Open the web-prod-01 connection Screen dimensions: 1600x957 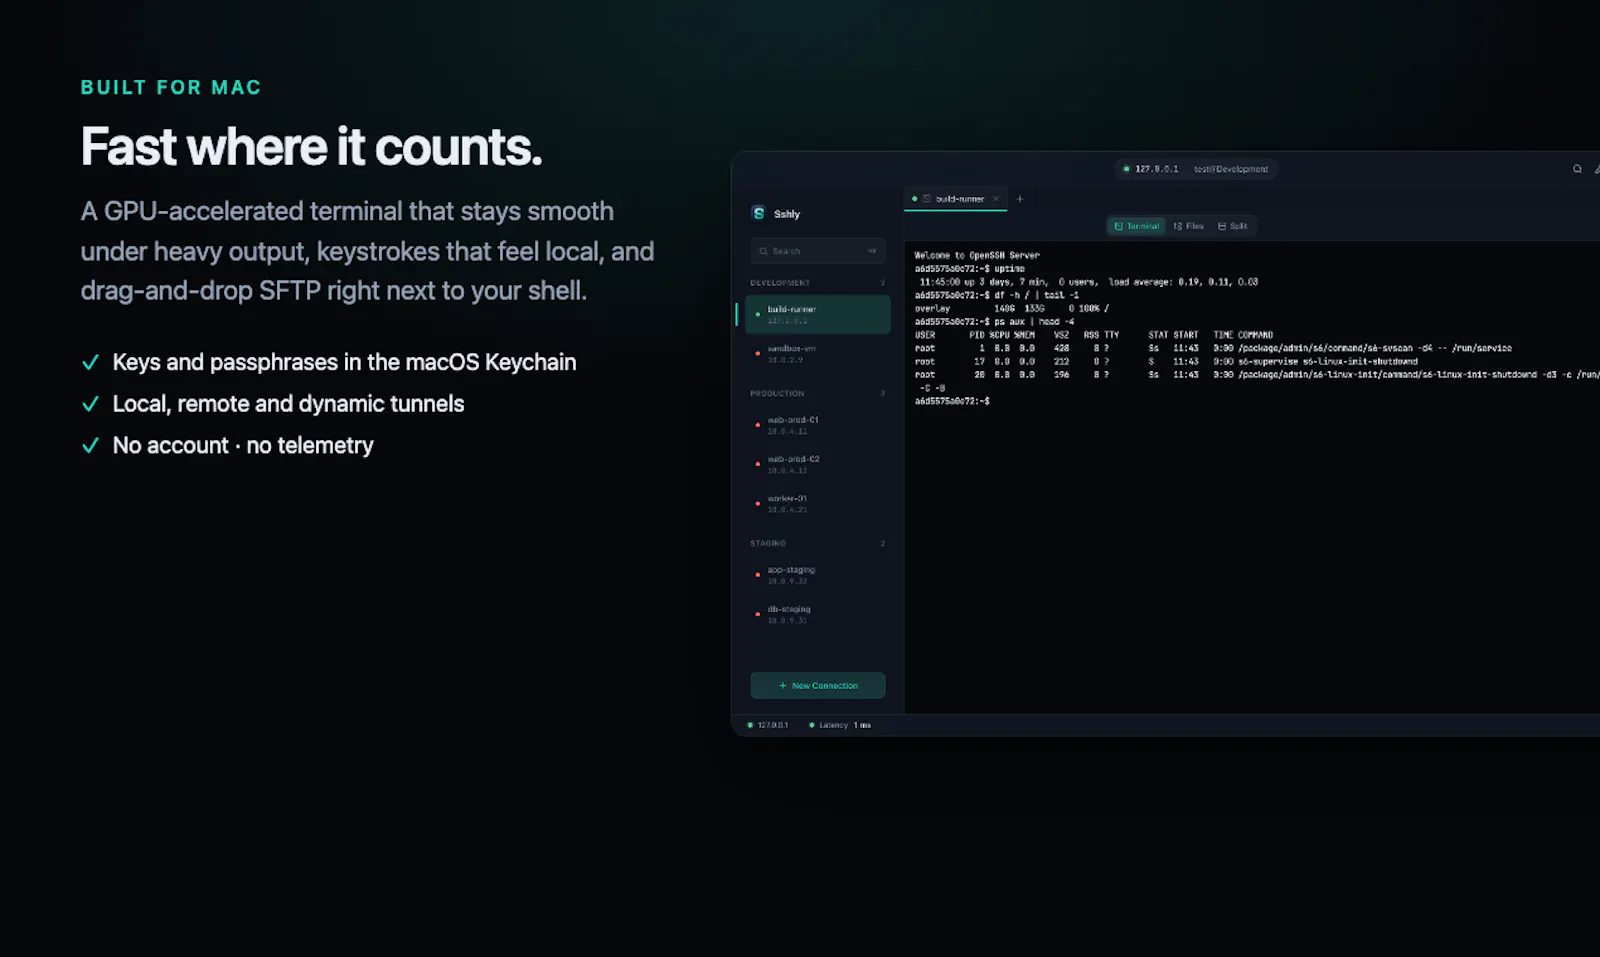point(818,425)
